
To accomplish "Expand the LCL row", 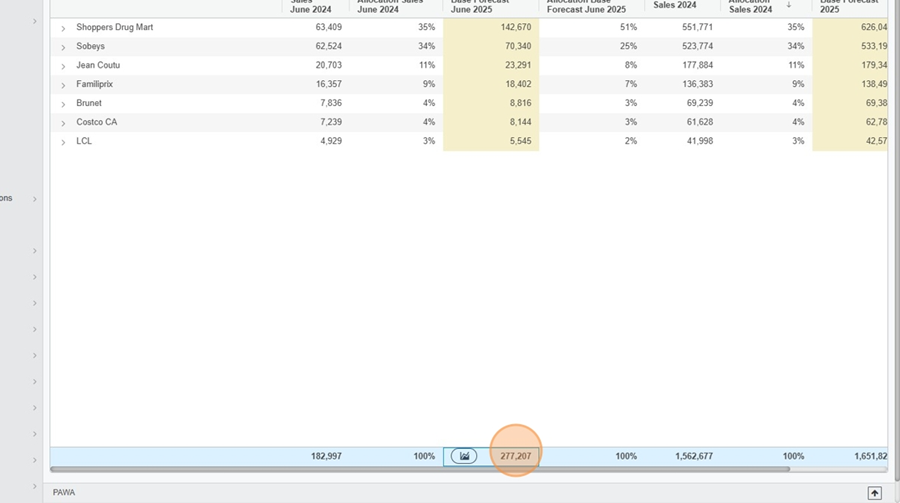I will pos(63,141).
